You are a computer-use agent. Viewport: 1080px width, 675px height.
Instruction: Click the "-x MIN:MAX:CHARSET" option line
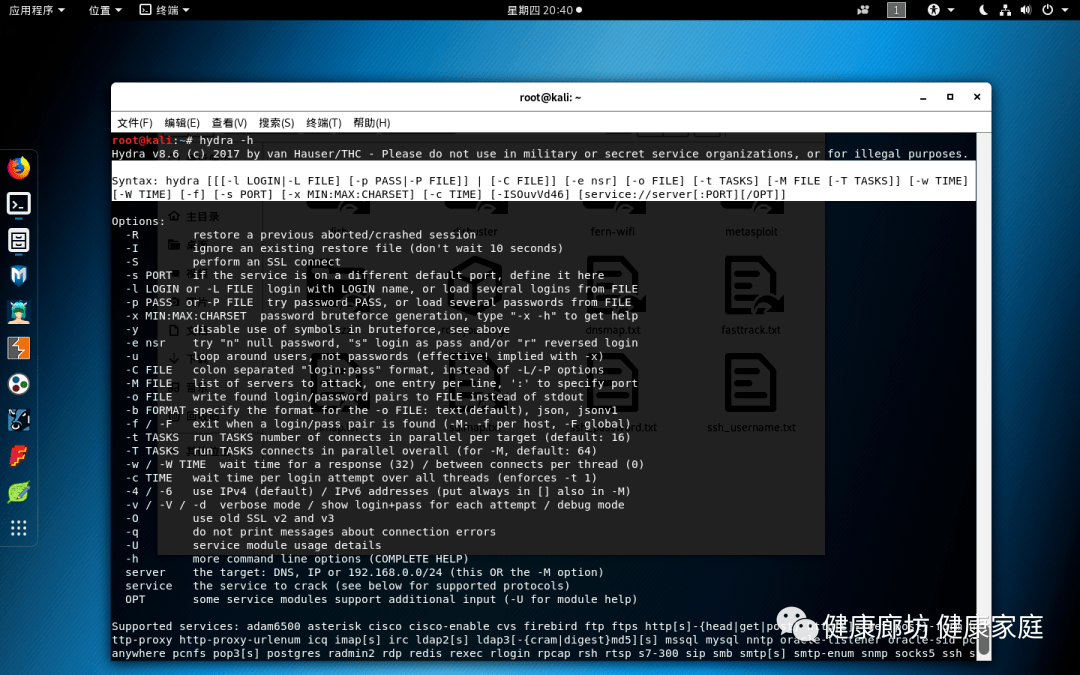pyautogui.click(x=382, y=315)
